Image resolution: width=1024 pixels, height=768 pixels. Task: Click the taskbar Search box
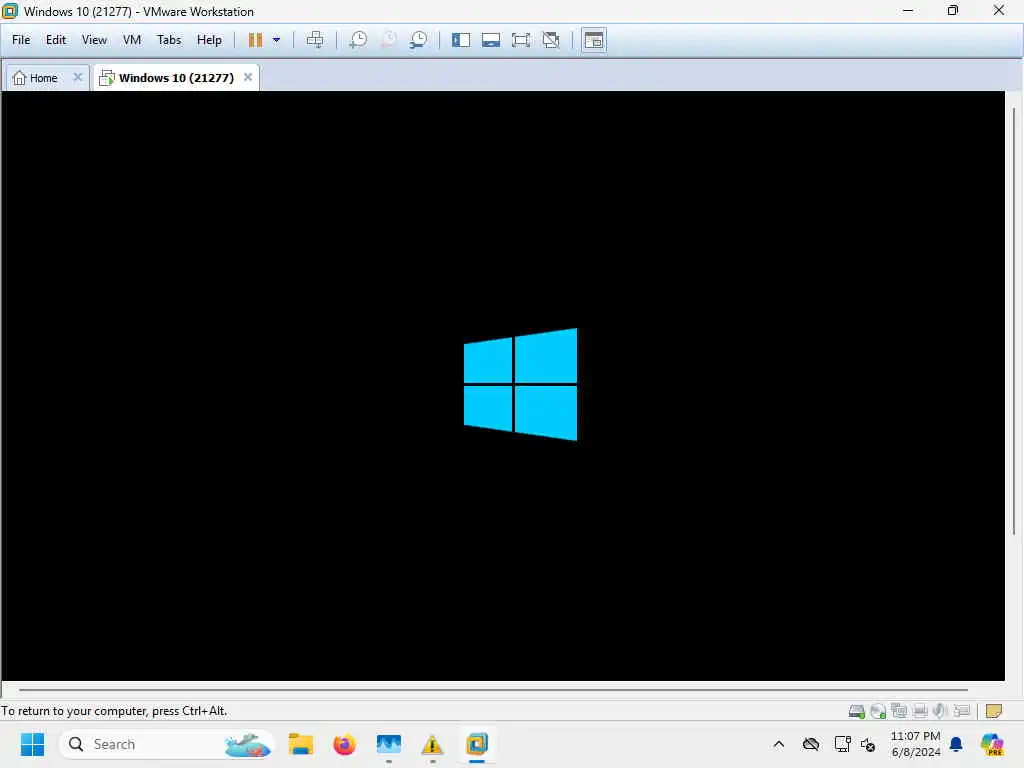coord(167,744)
